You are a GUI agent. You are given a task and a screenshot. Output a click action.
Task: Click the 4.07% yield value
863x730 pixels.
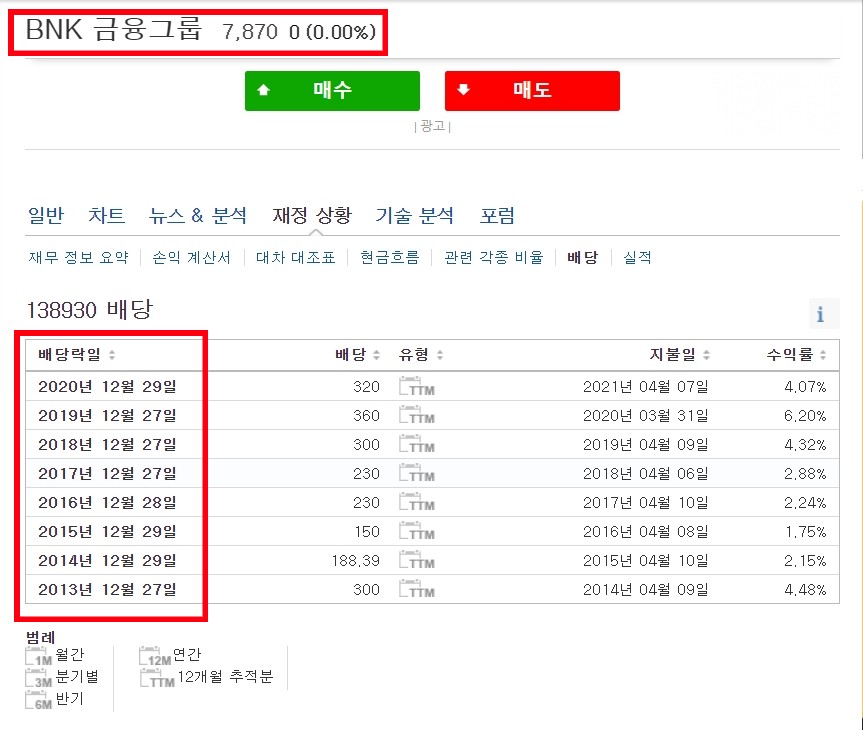[805, 386]
